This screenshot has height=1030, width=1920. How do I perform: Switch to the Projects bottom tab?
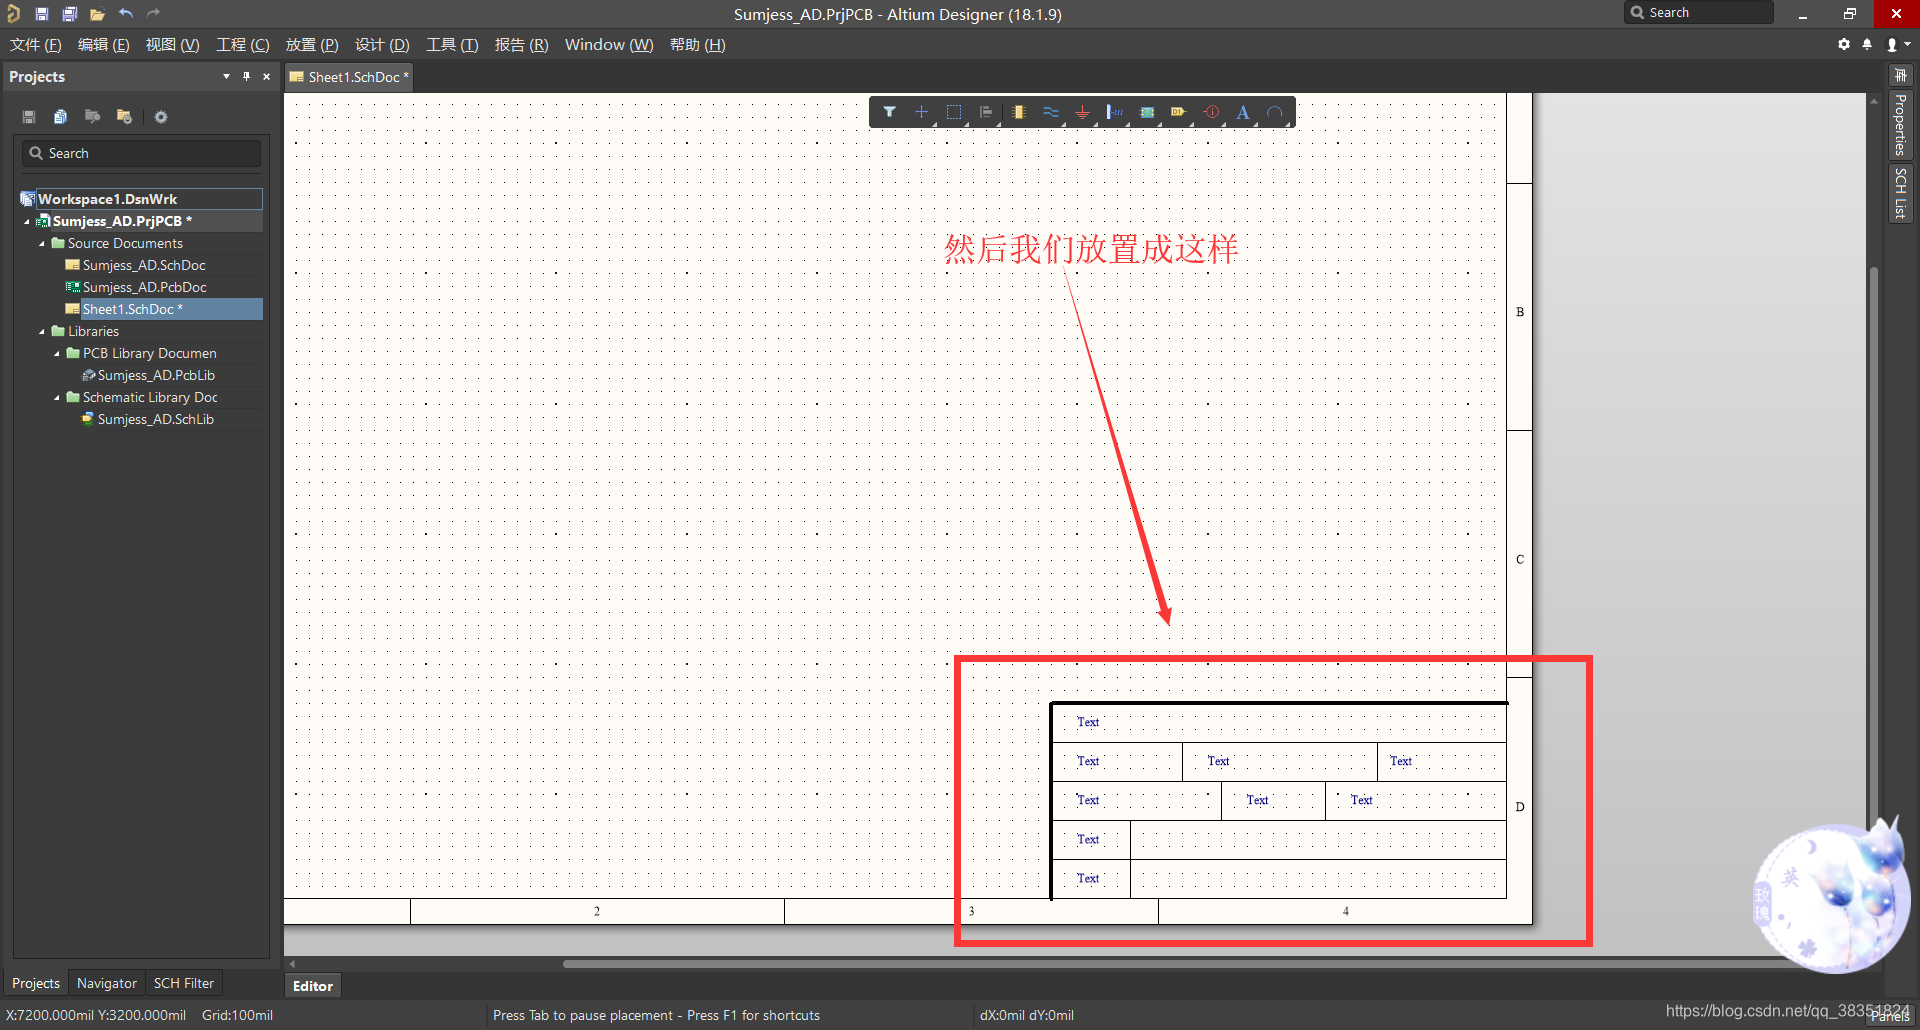(36, 983)
